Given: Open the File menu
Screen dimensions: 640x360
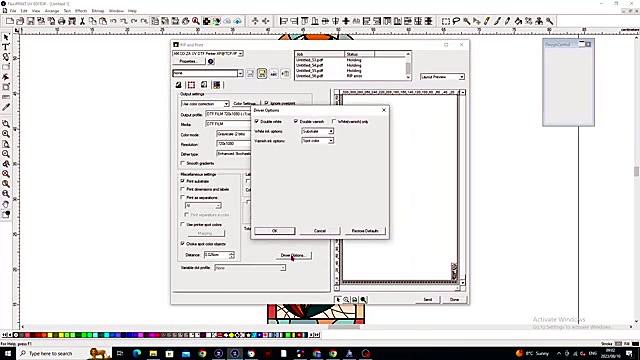Looking at the screenshot, I should click(x=13, y=11).
